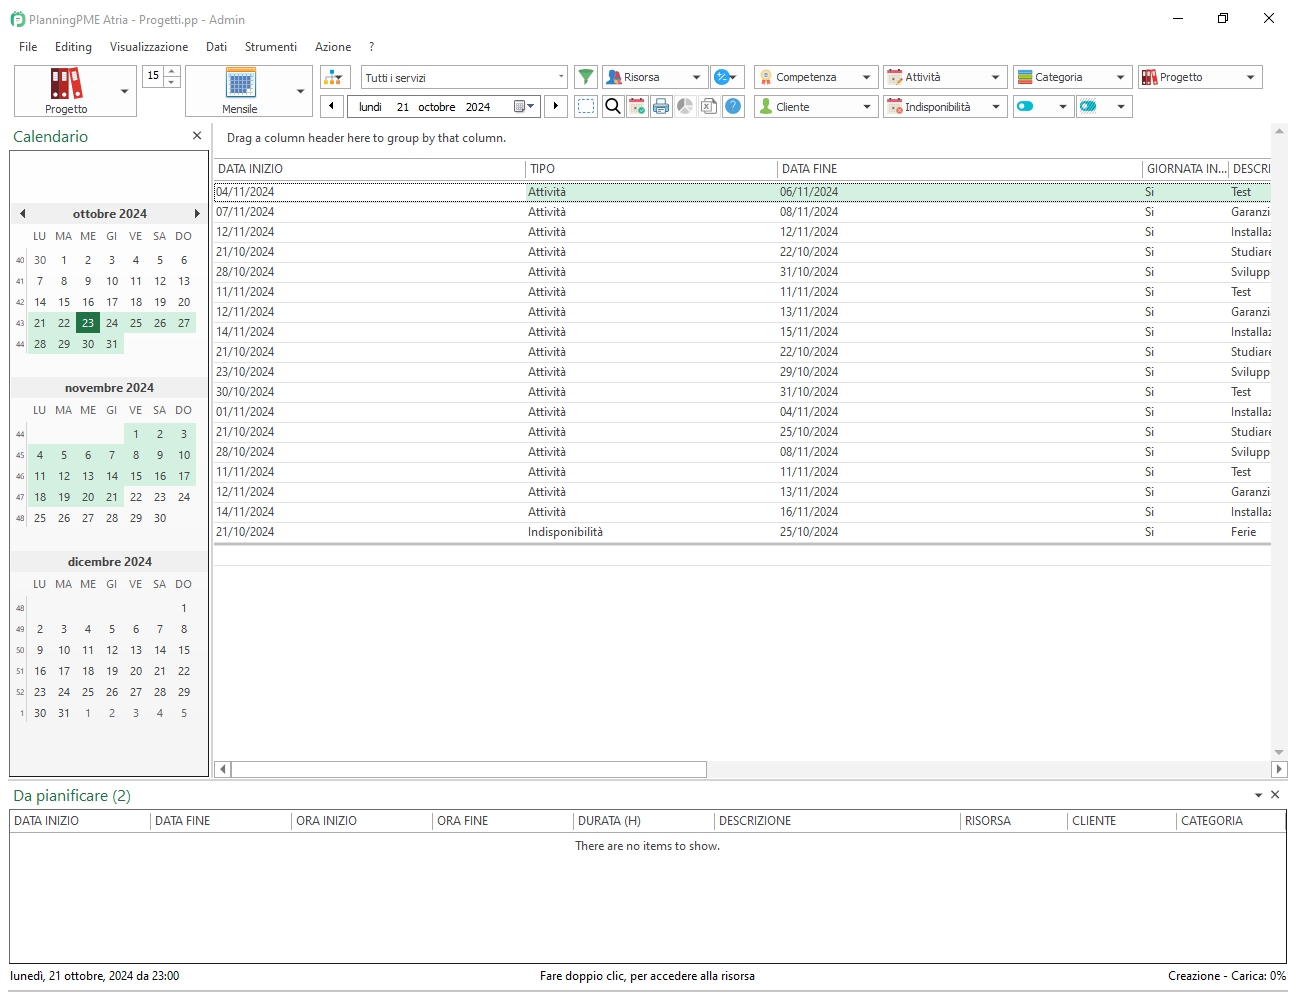This screenshot has width=1296, height=992.
Task: Select the row starting 04/11/2024
Action: point(742,192)
